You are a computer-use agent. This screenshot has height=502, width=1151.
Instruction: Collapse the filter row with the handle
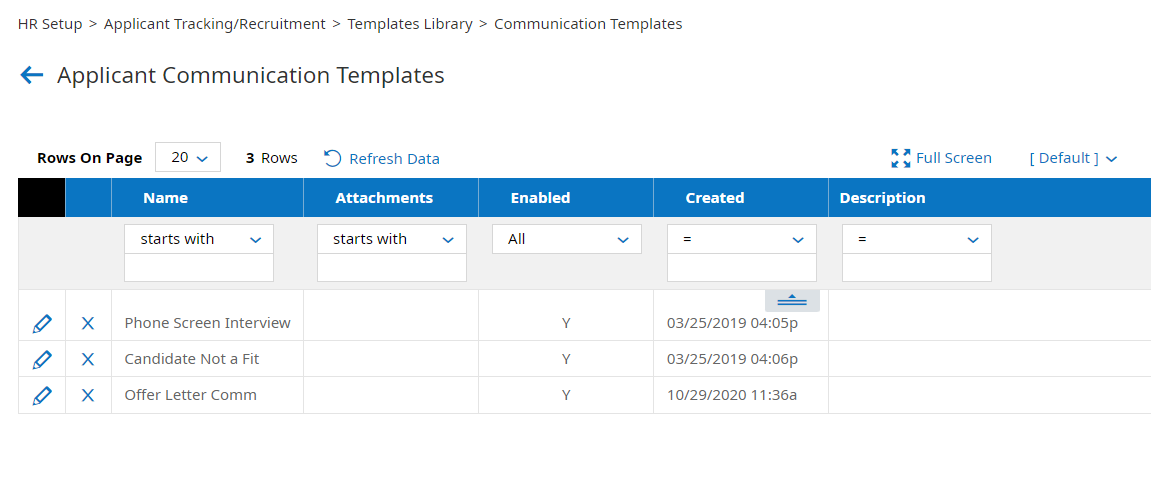792,300
